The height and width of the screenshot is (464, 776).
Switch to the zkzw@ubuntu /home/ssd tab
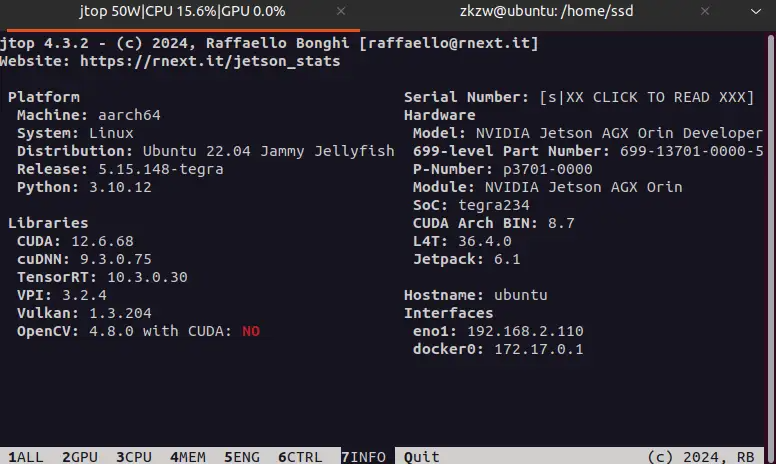coord(546,11)
